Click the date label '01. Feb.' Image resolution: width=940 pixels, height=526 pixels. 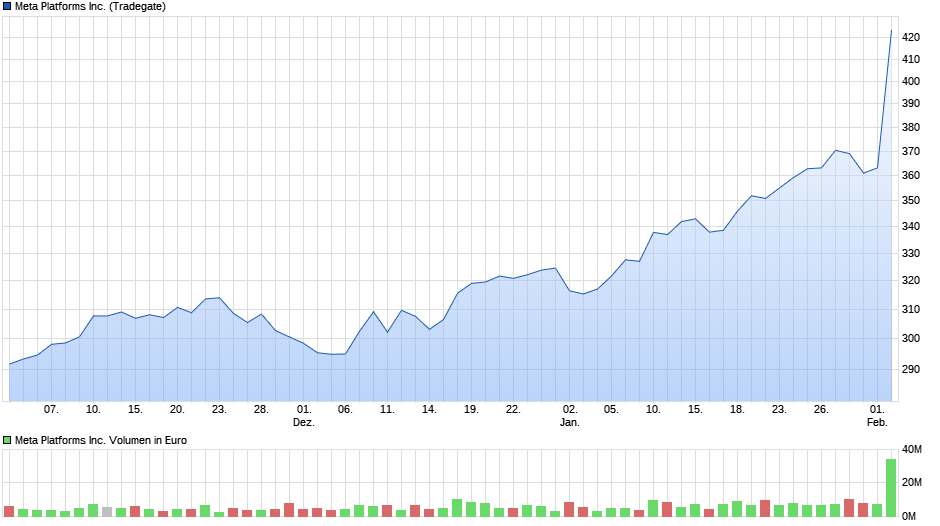877,416
